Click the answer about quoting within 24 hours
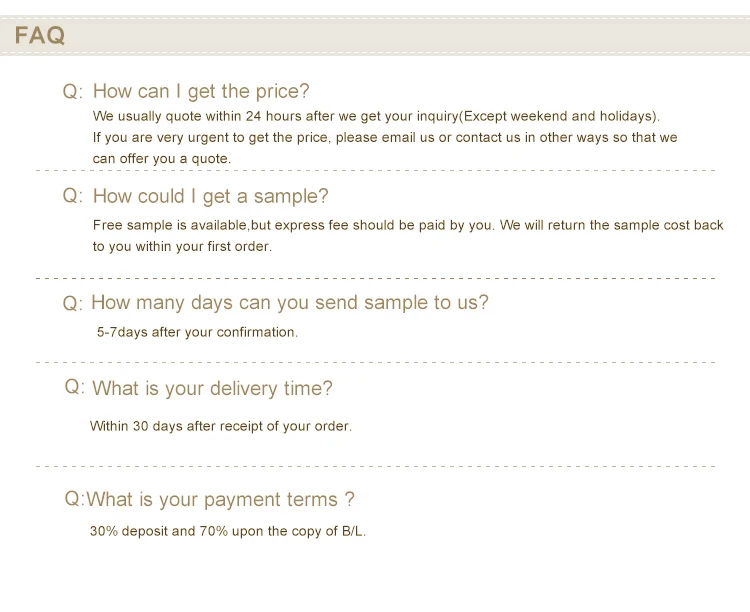 click(376, 116)
